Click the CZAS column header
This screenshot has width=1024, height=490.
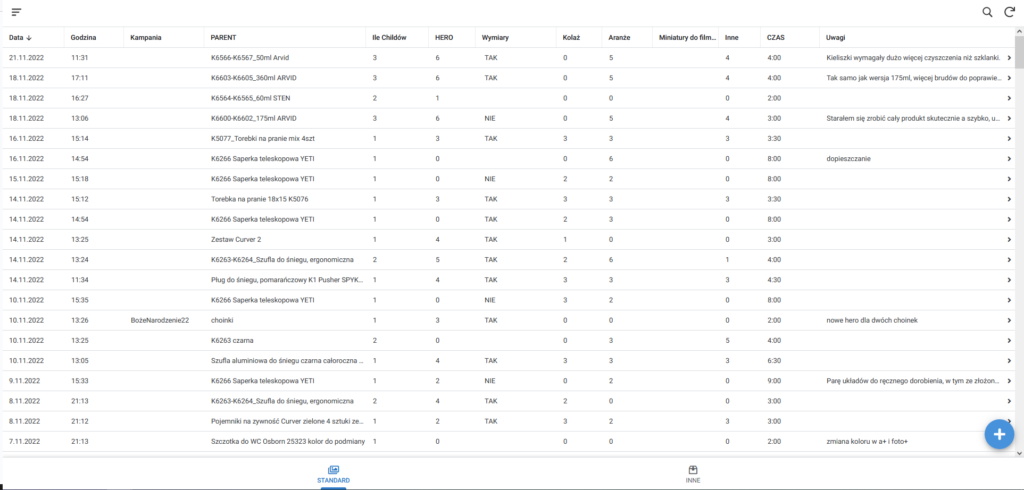(x=775, y=38)
